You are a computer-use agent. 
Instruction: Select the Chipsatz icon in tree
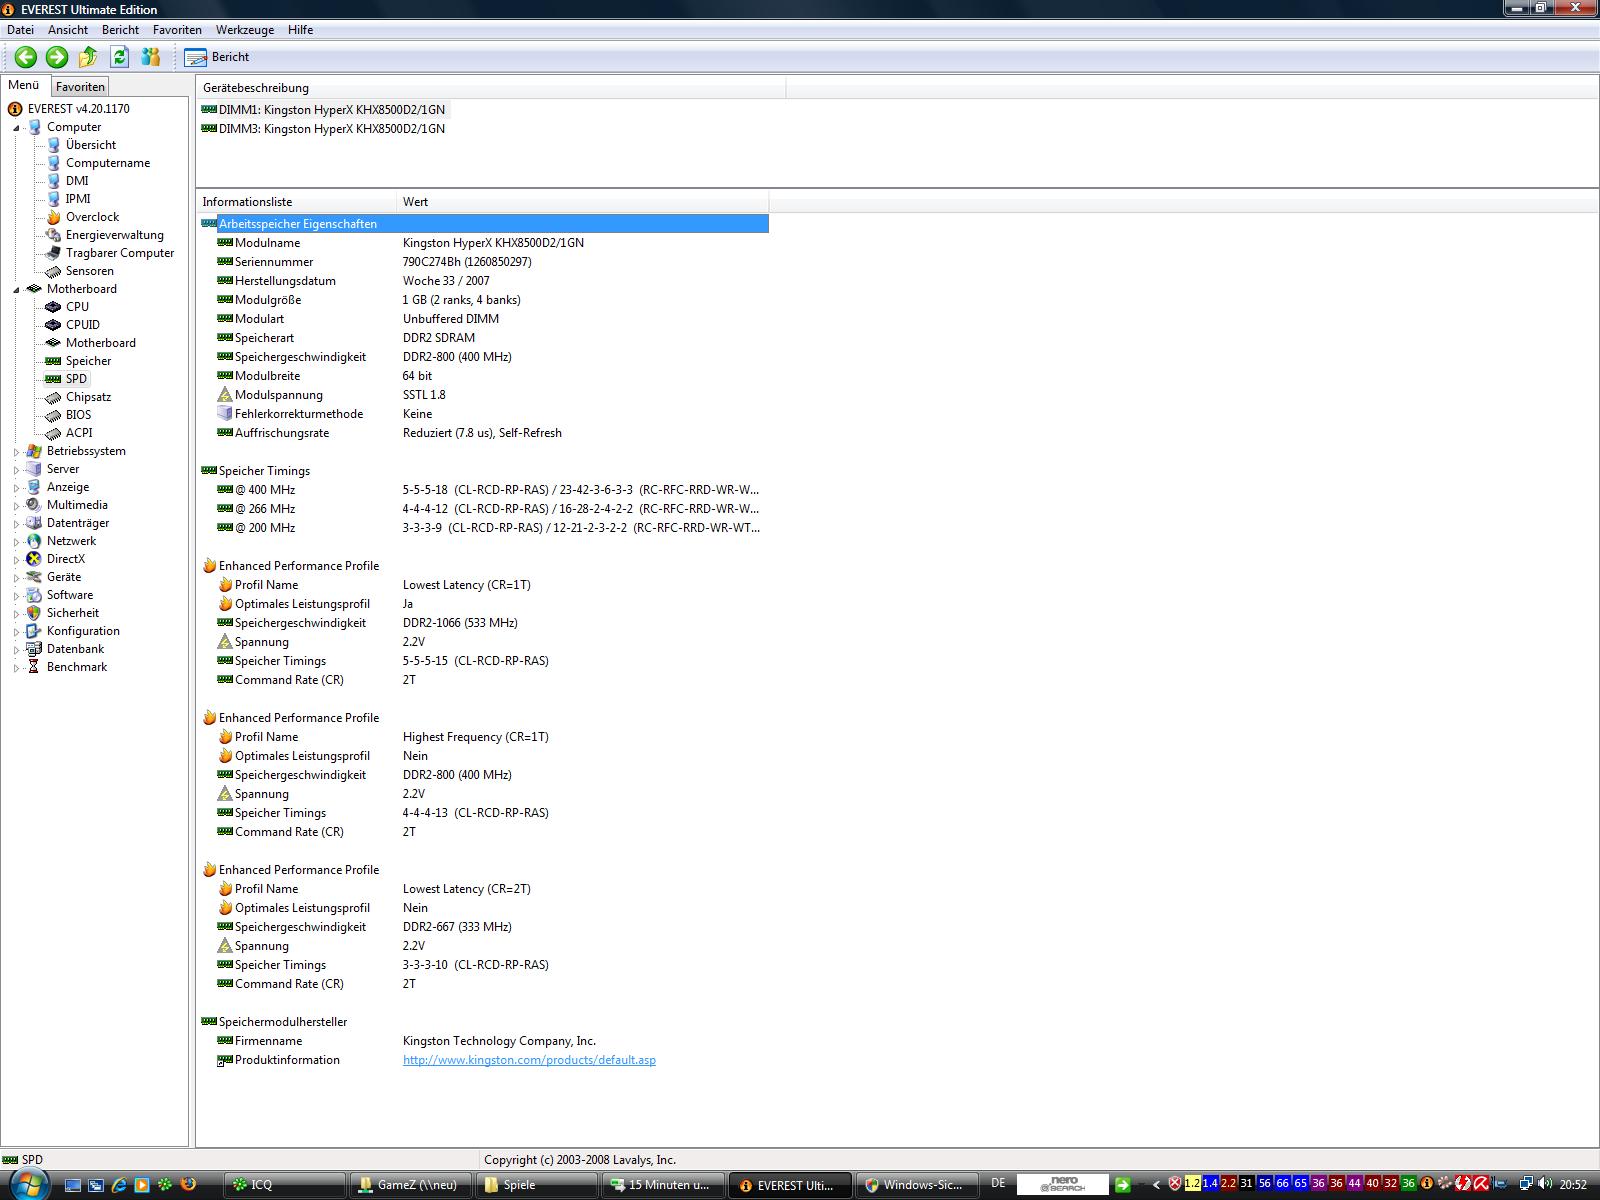click(53, 397)
